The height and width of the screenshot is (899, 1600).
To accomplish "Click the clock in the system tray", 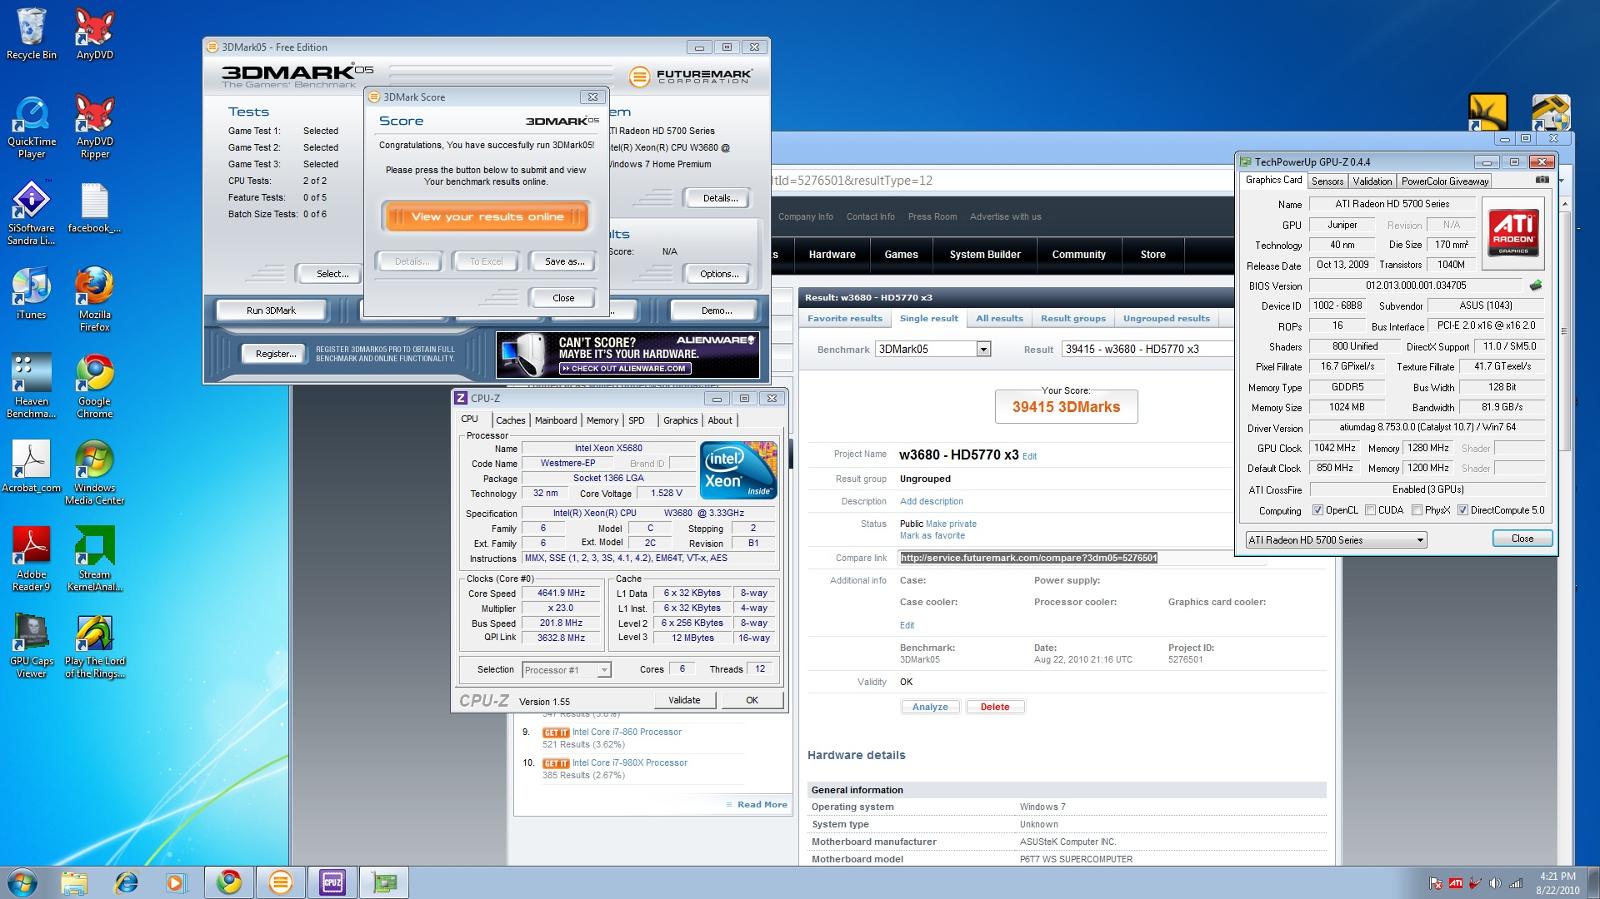I will (1557, 882).
